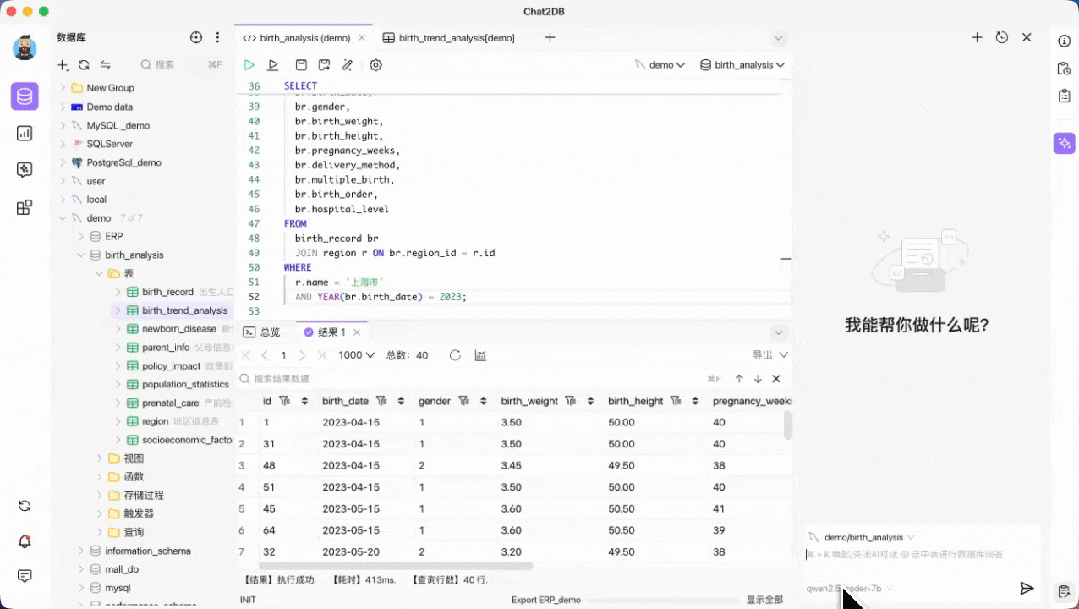Collapse the demo connection
Image resolution: width=1079 pixels, height=609 pixels.
tap(63, 218)
